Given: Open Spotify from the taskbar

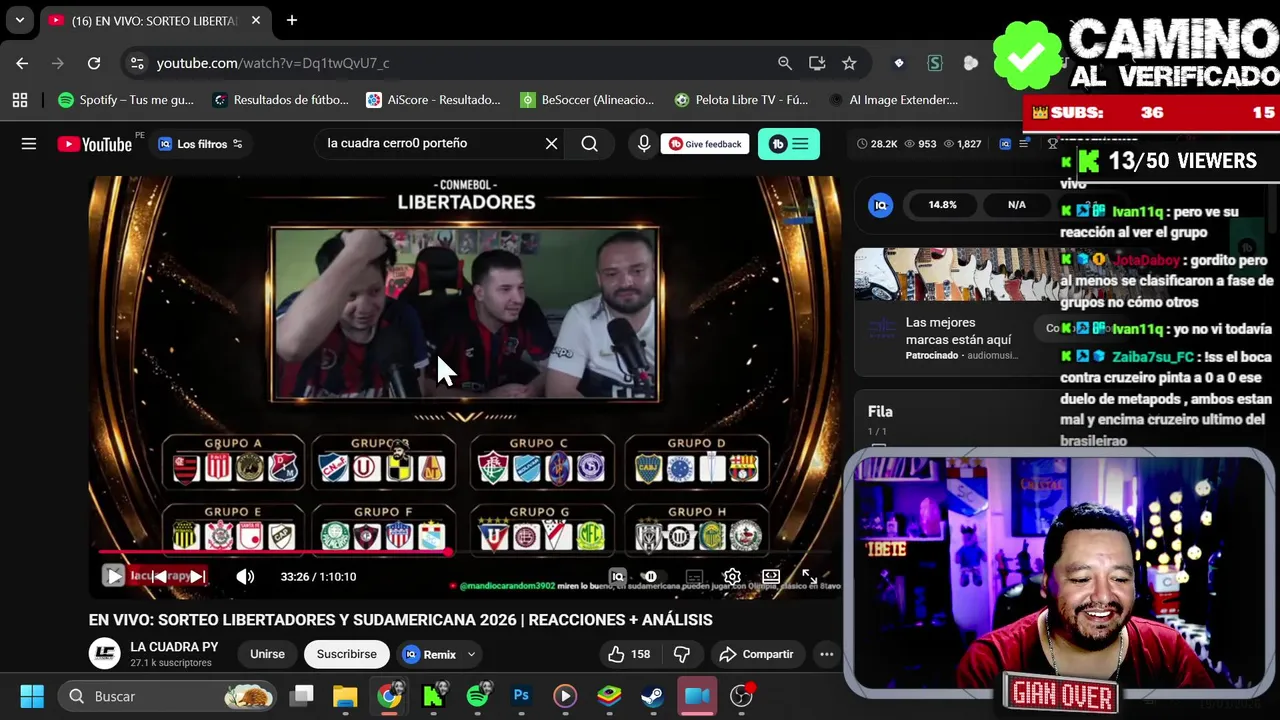Looking at the screenshot, I should pyautogui.click(x=478, y=696).
